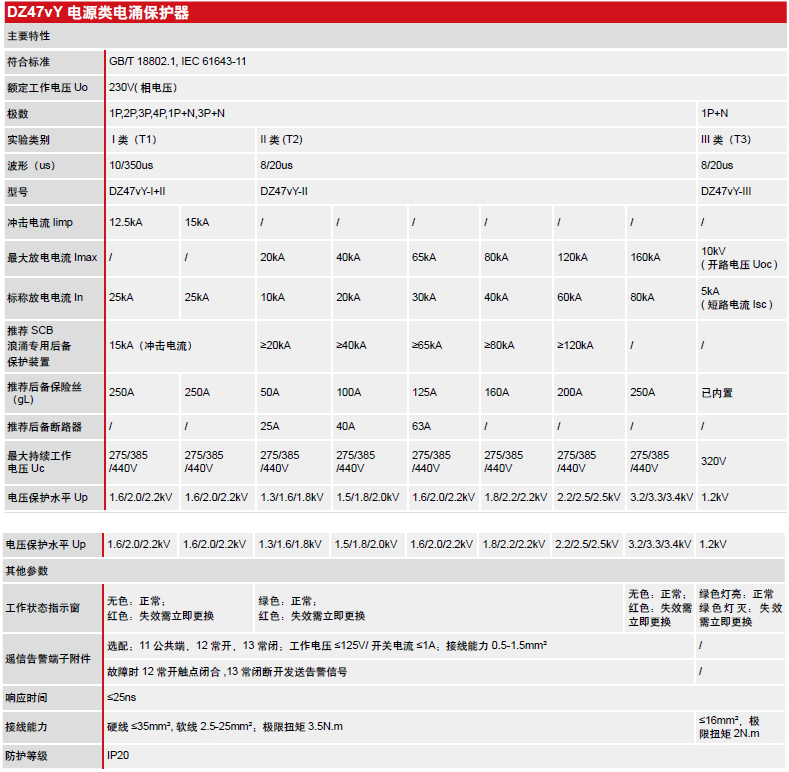
Task: Click the GB/T 18802.1, IEC 61643-11 standard text
Action: pyautogui.click(x=178, y=62)
